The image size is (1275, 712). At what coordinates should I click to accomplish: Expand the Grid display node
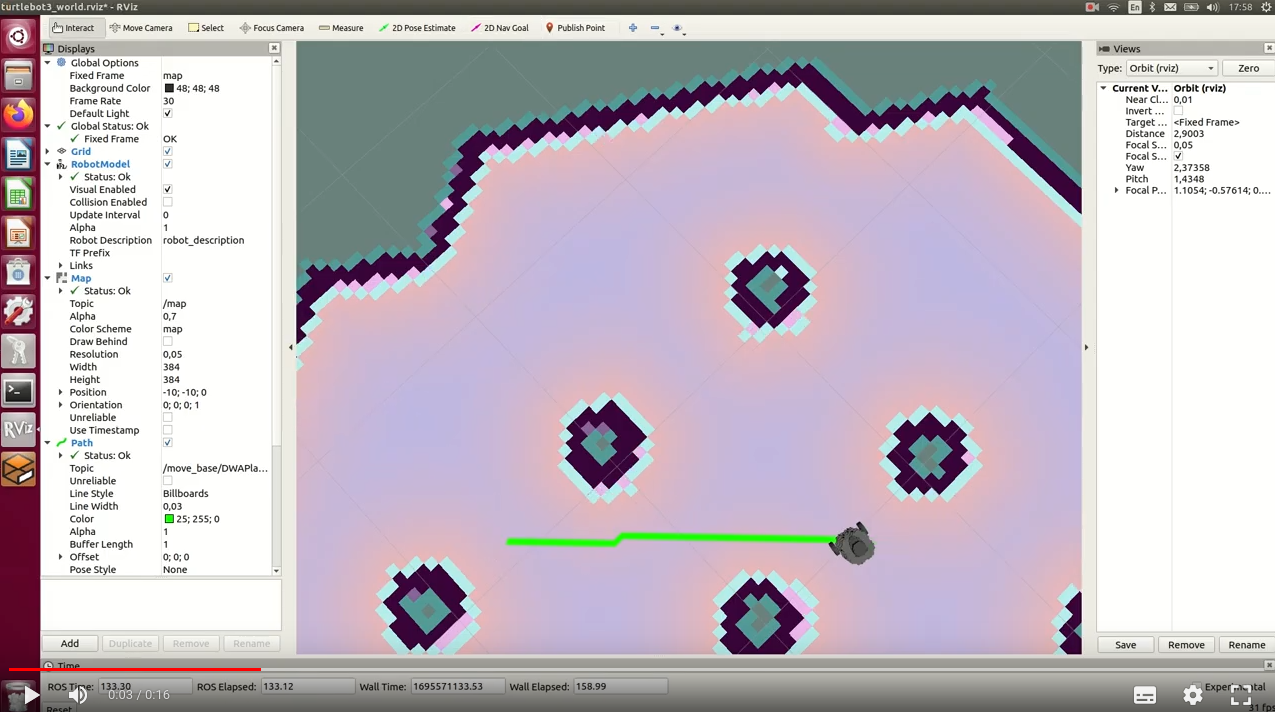(x=47, y=152)
